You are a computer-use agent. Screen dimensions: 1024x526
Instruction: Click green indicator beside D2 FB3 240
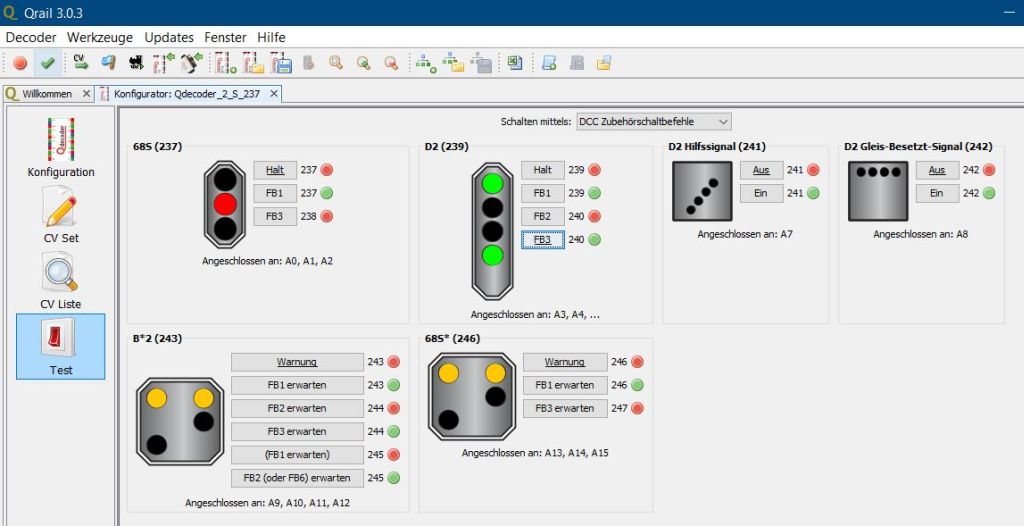tap(594, 240)
